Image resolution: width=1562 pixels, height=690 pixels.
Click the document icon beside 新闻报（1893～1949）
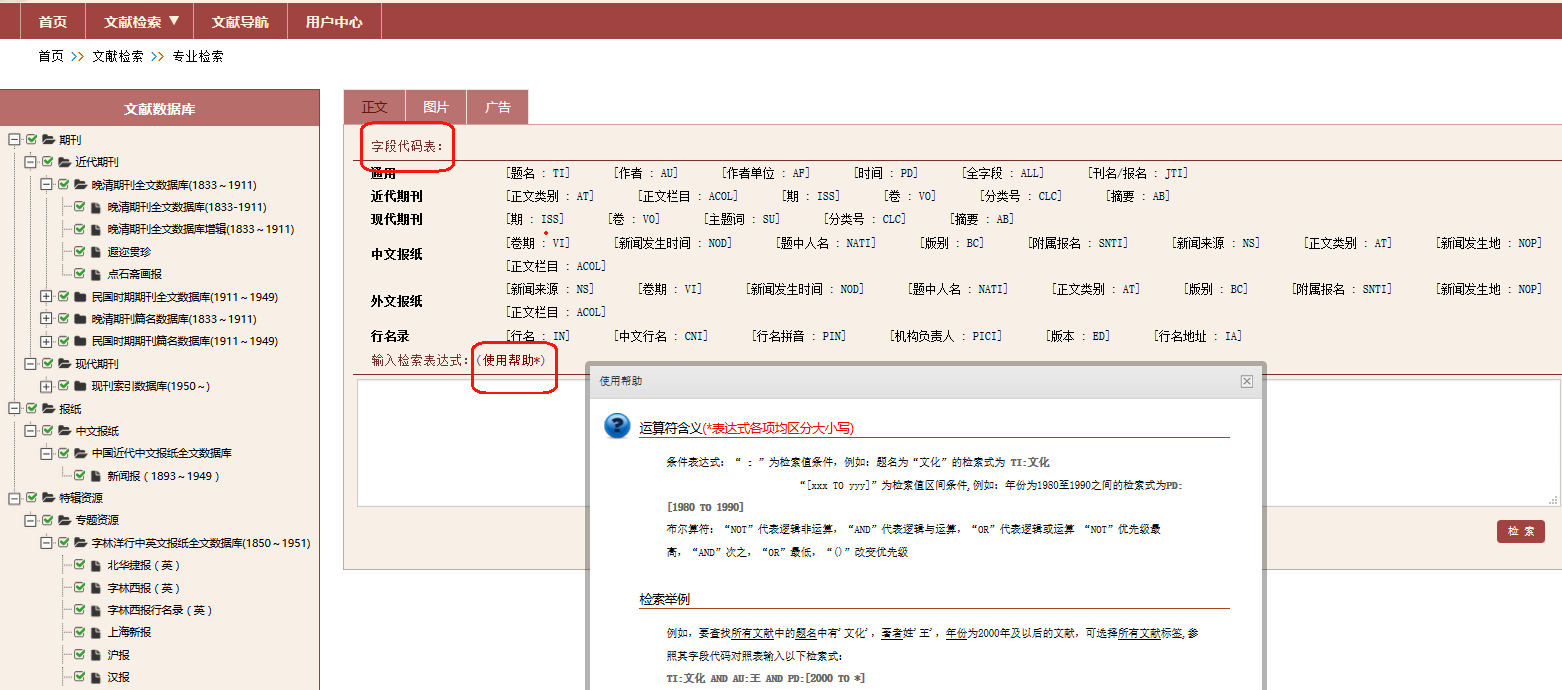click(x=96, y=476)
